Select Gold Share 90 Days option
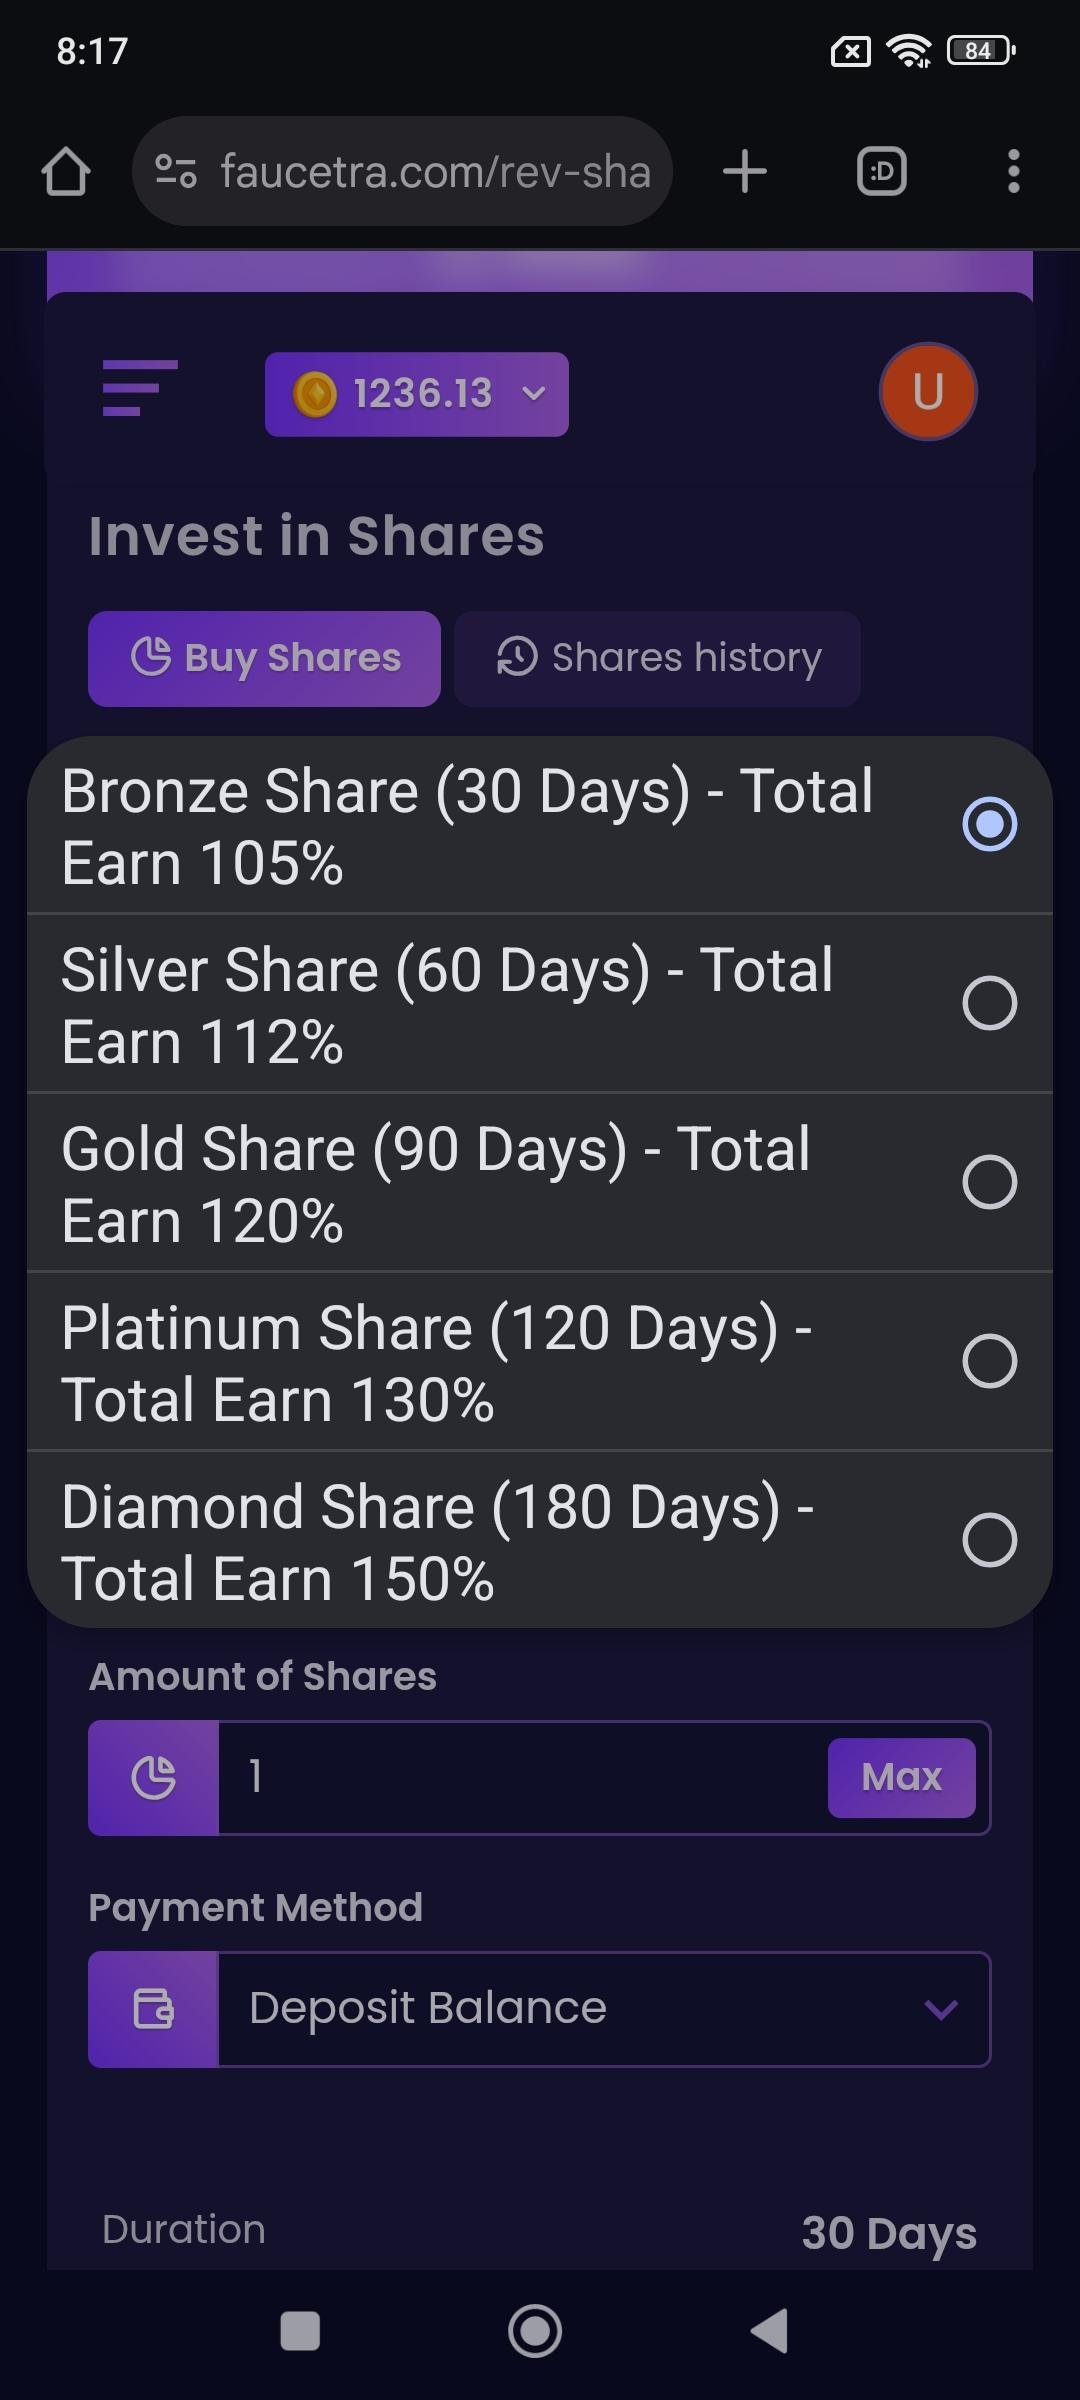The image size is (1080, 2400). tap(540, 1183)
